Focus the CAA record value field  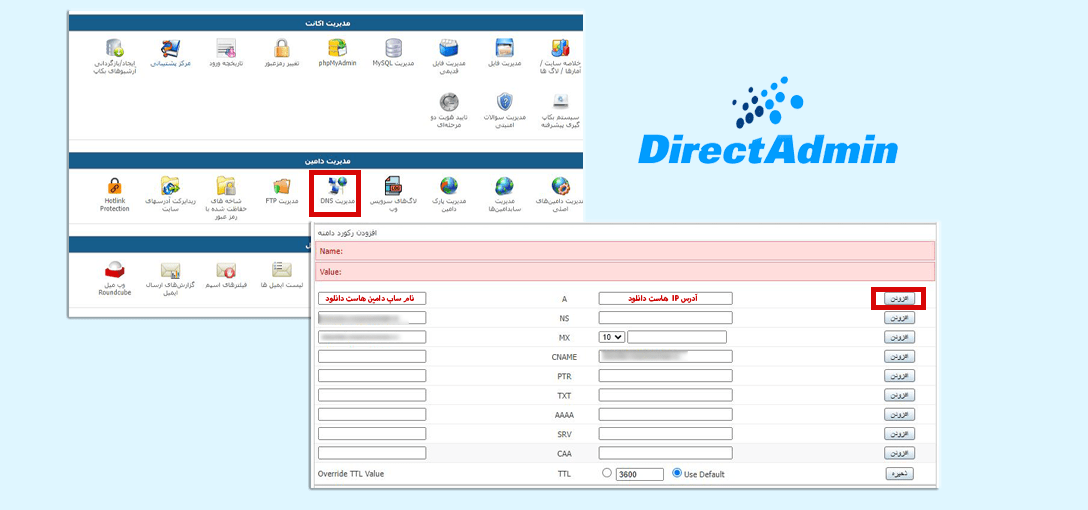[665, 452]
